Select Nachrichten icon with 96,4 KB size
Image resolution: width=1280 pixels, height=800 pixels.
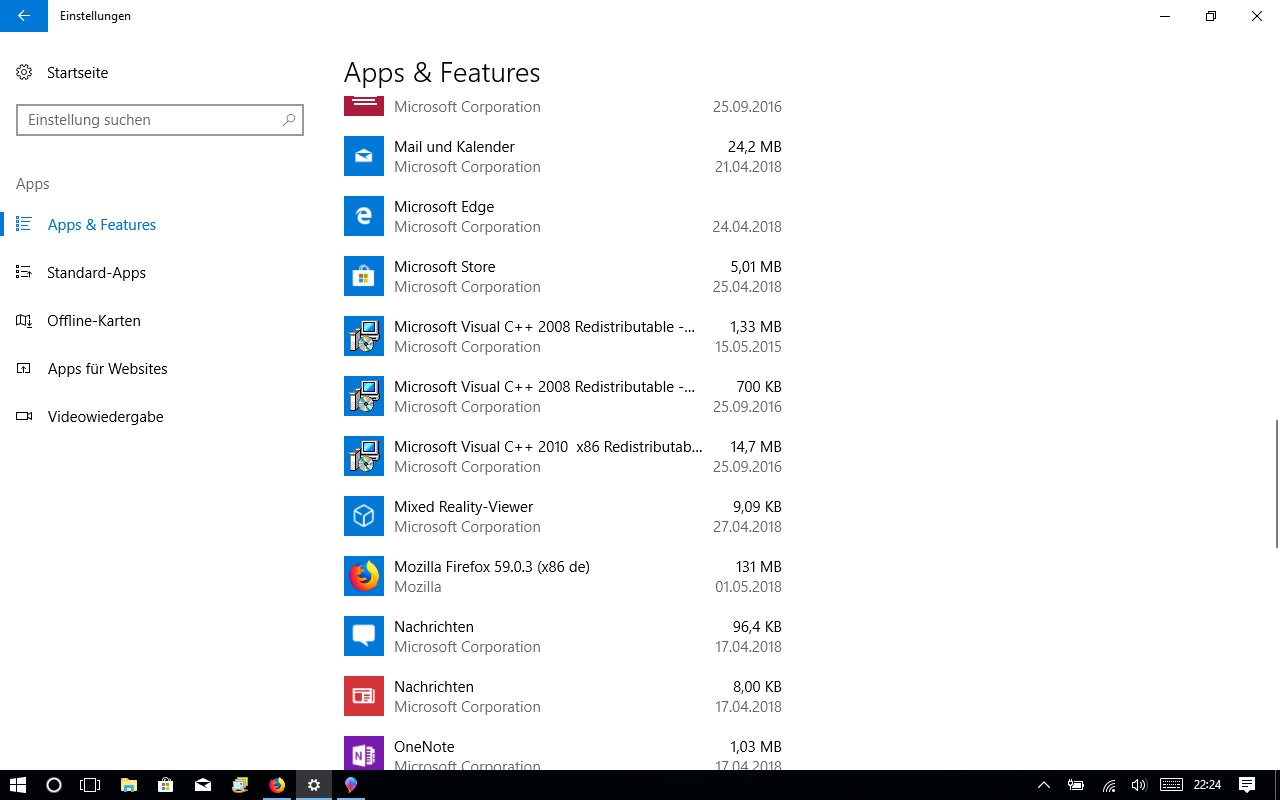[364, 636]
